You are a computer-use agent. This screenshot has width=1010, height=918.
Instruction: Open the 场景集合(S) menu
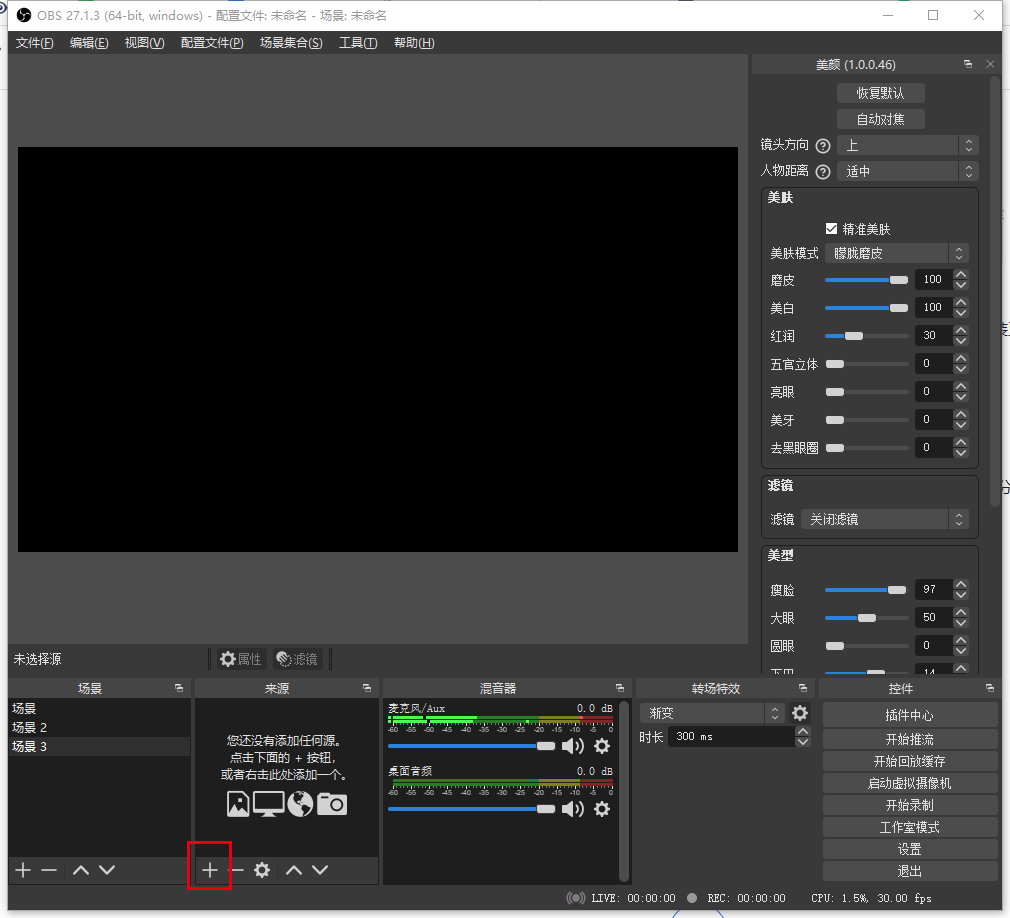tap(291, 43)
